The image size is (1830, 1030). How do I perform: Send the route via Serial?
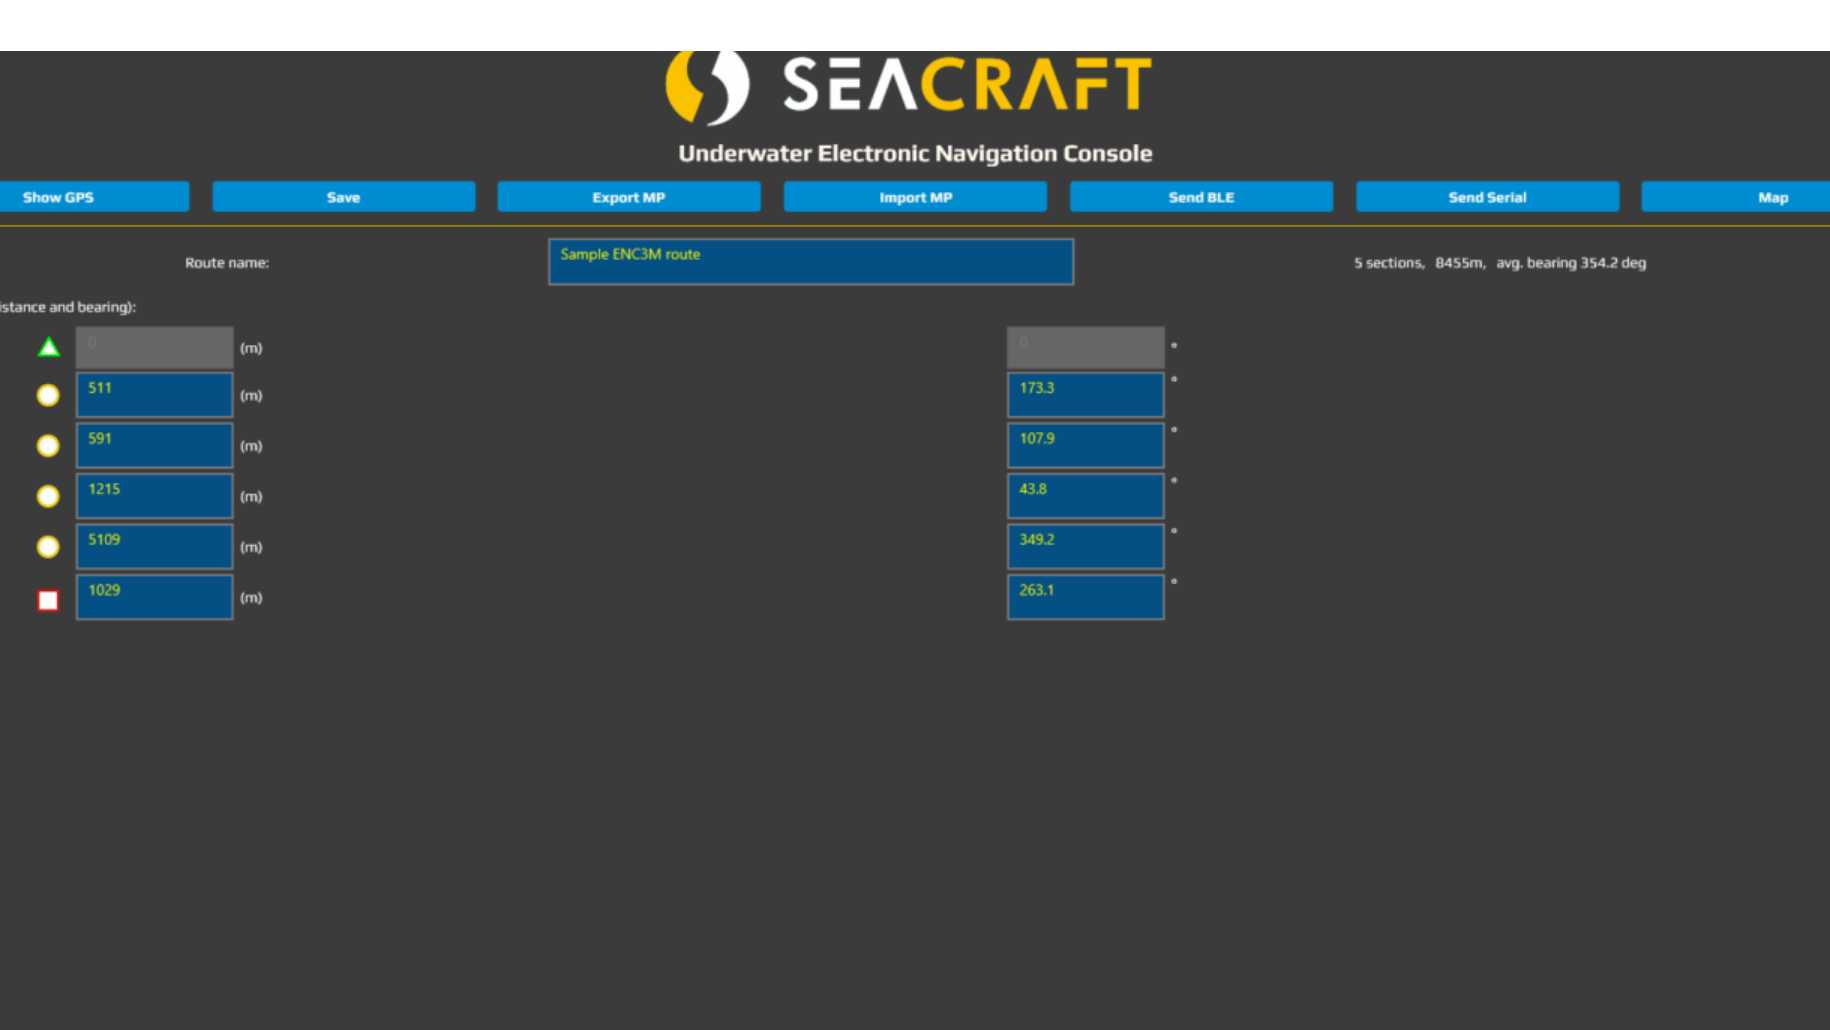[1486, 196]
